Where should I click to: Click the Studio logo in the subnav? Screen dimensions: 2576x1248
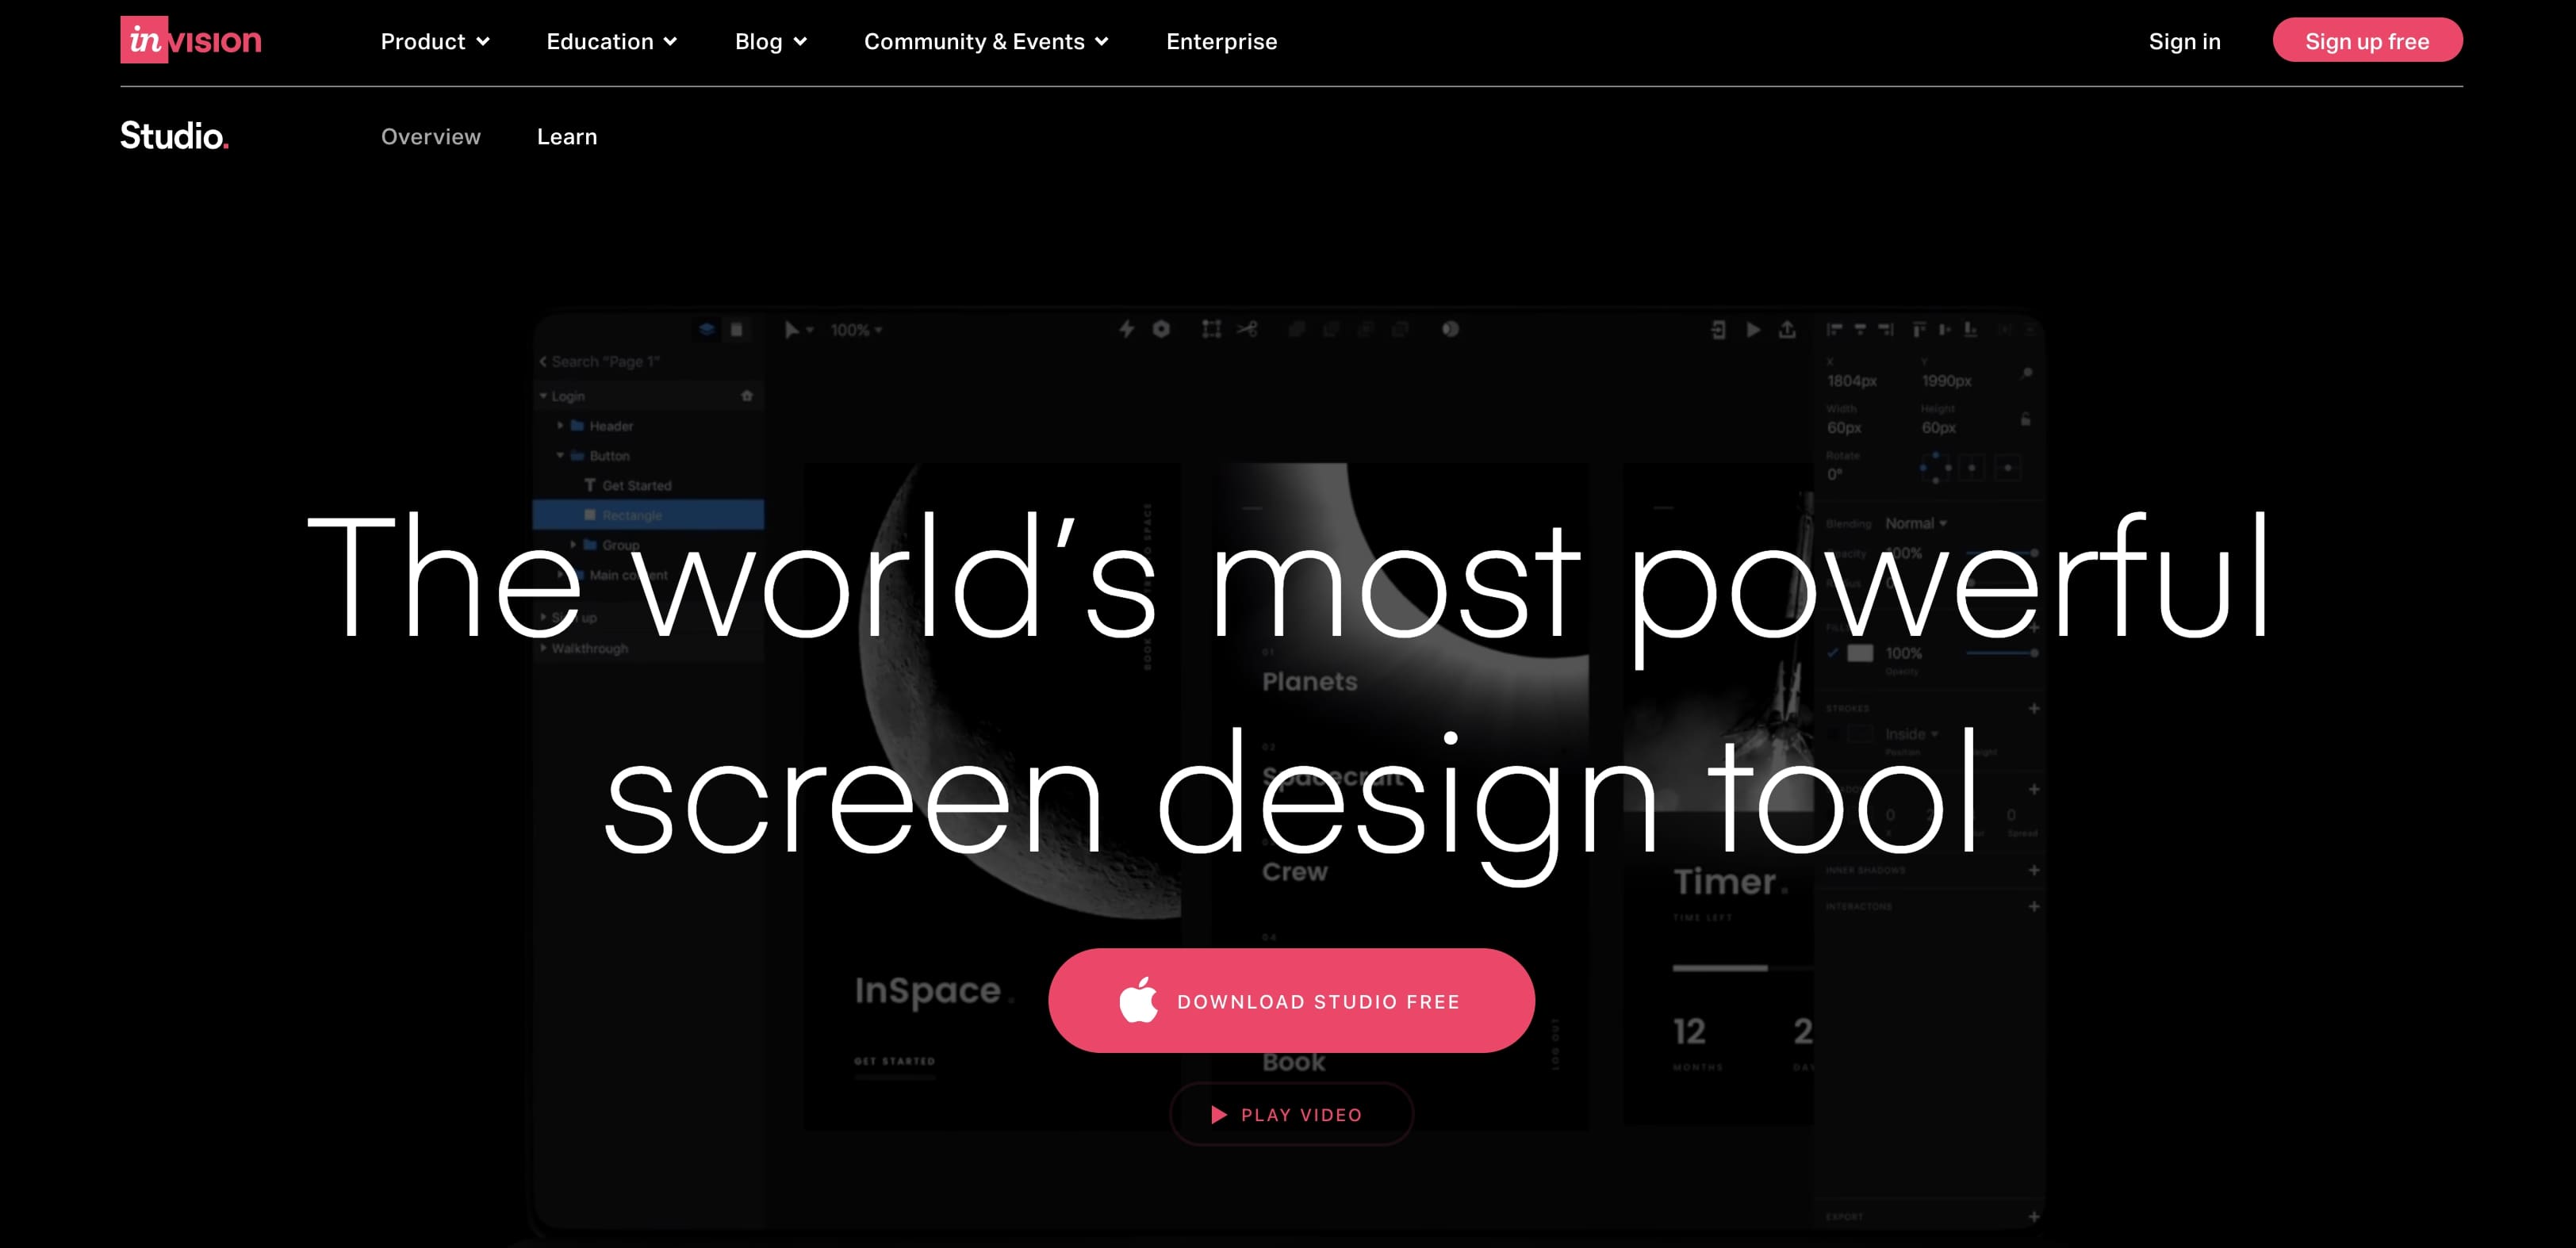(174, 135)
